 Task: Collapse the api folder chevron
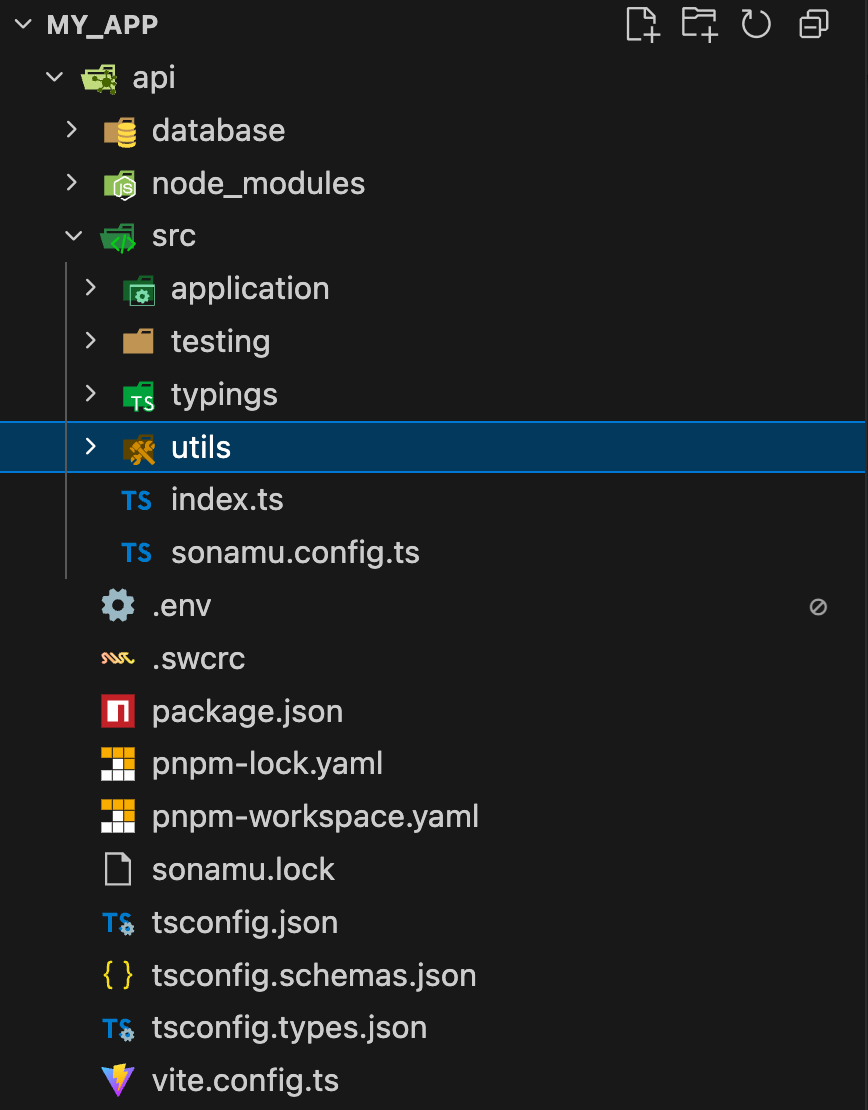[55, 77]
